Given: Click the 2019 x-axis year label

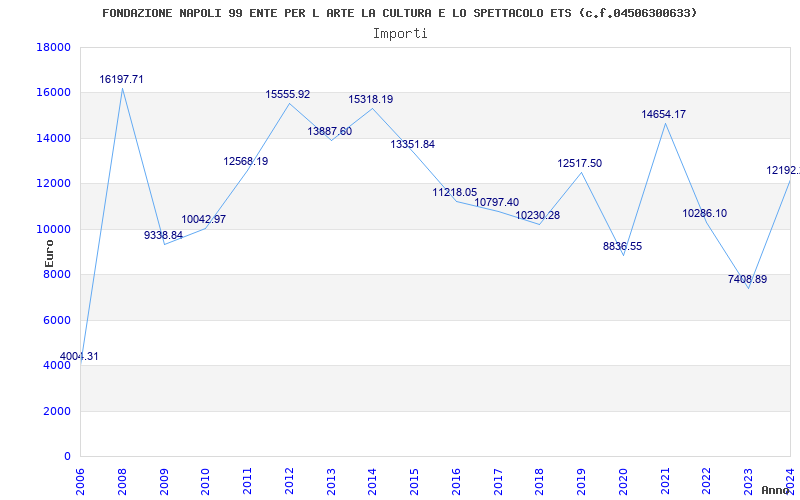Looking at the screenshot, I should point(581,482).
